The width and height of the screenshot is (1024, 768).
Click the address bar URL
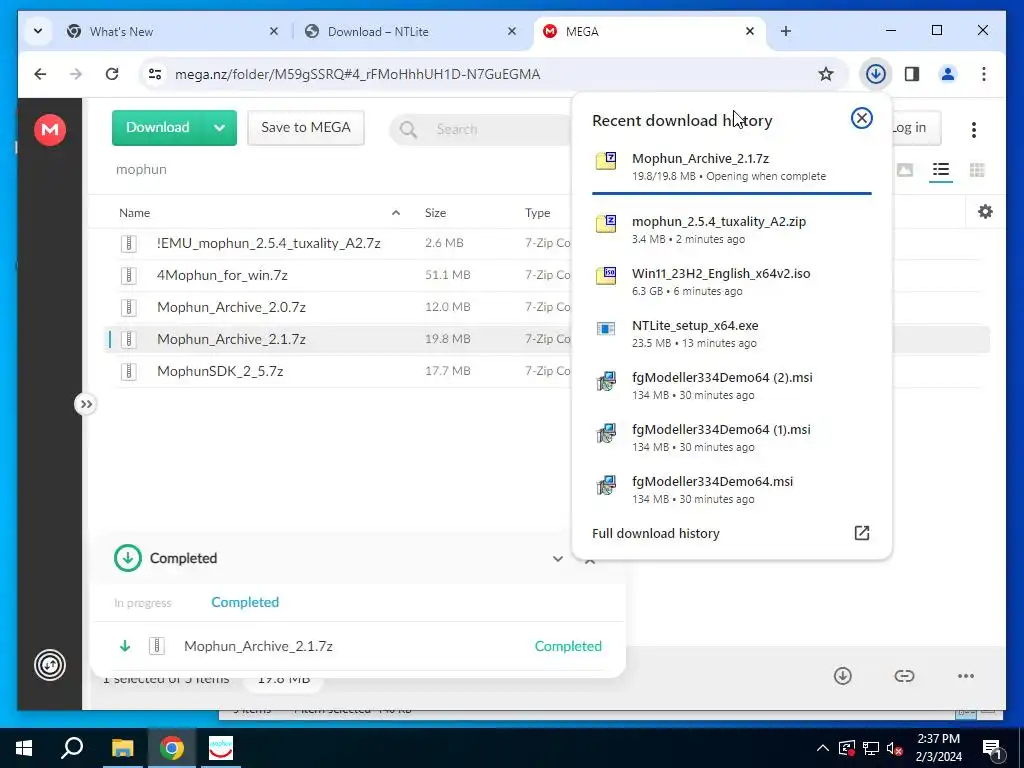click(357, 74)
